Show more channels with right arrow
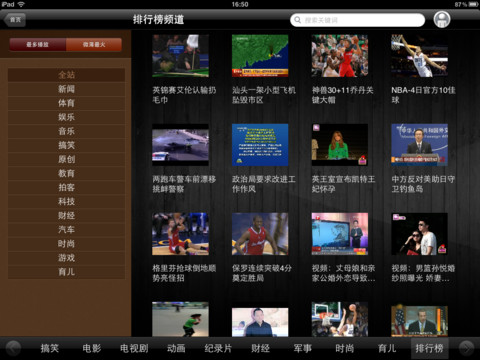480x360 pixels. click(x=466, y=348)
